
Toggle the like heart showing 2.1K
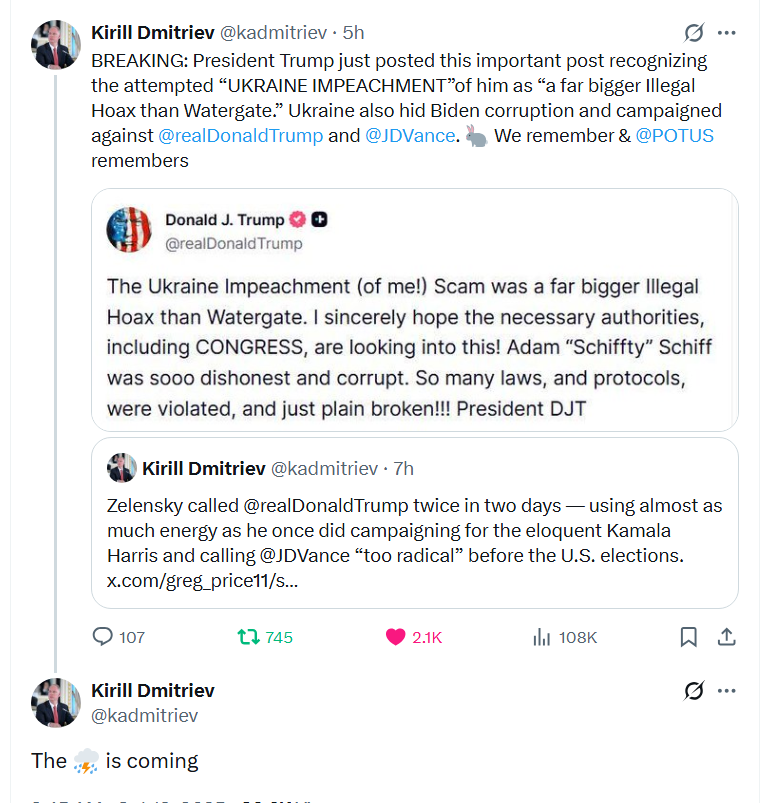(x=396, y=637)
